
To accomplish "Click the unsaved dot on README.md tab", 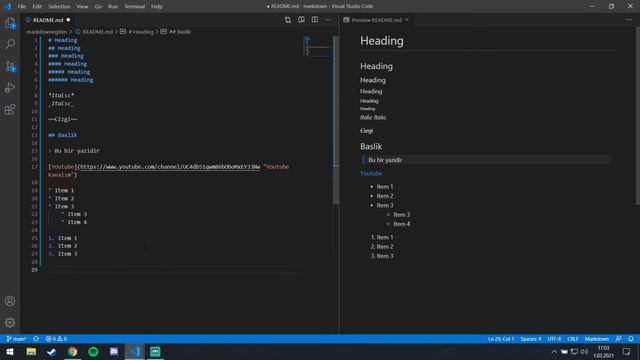I will [x=68, y=20].
